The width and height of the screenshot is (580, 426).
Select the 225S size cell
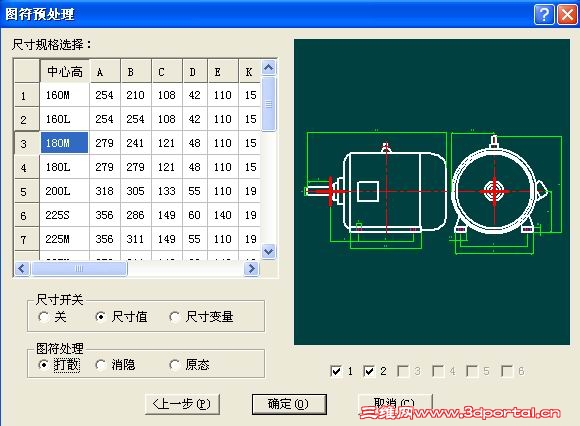tap(65, 215)
